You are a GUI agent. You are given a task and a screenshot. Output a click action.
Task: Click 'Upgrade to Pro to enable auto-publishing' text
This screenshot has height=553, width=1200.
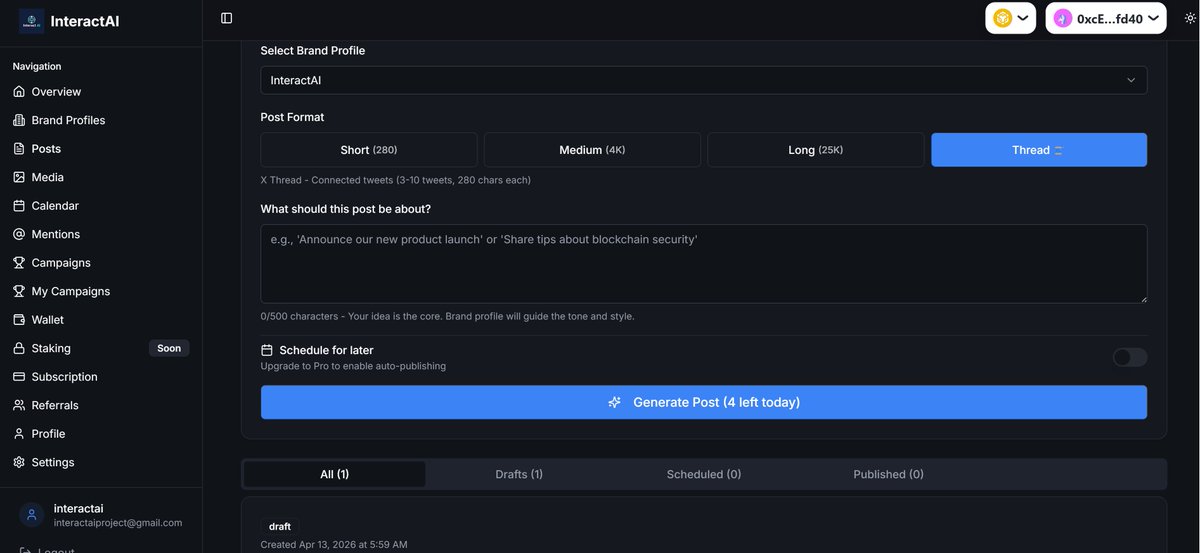(353, 366)
